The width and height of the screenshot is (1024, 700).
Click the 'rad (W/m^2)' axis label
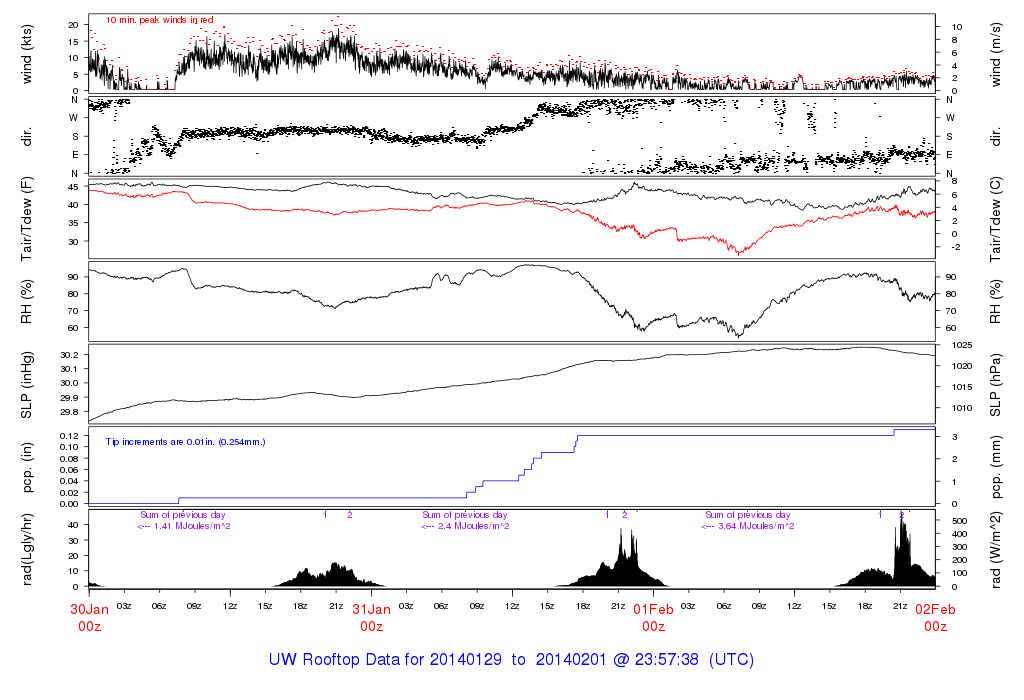995,550
